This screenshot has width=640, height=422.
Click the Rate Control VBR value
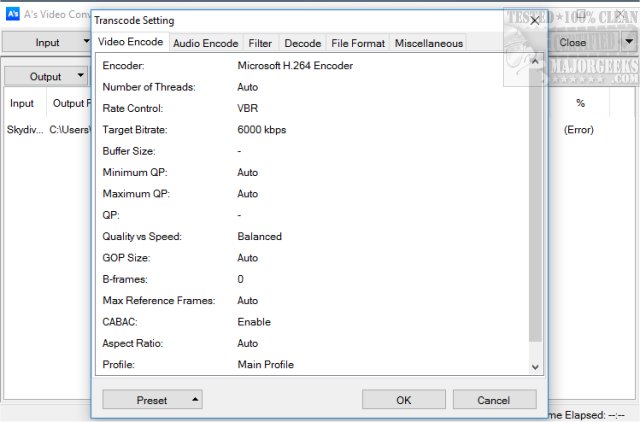248,108
